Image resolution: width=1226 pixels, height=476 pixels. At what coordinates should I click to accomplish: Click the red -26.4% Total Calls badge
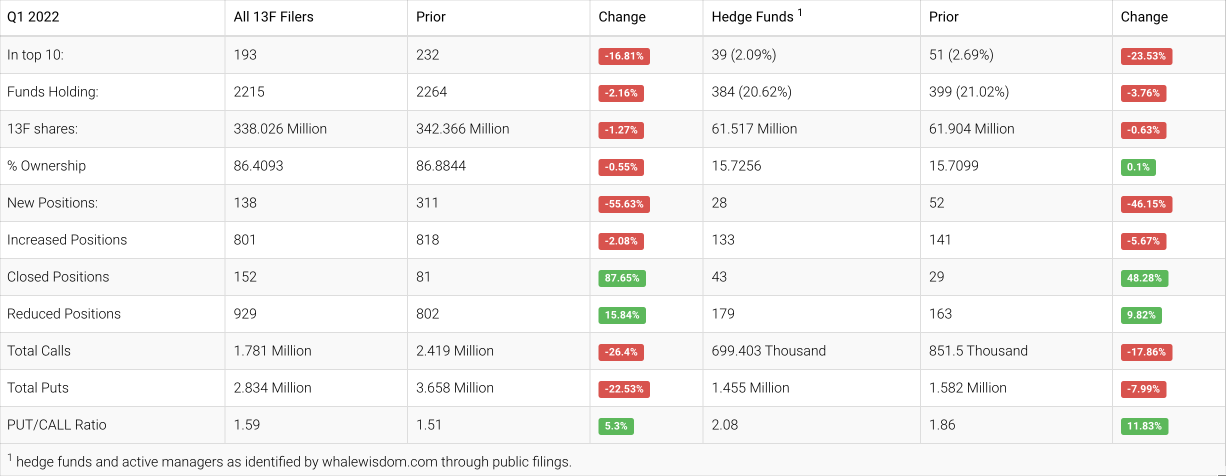coord(621,352)
